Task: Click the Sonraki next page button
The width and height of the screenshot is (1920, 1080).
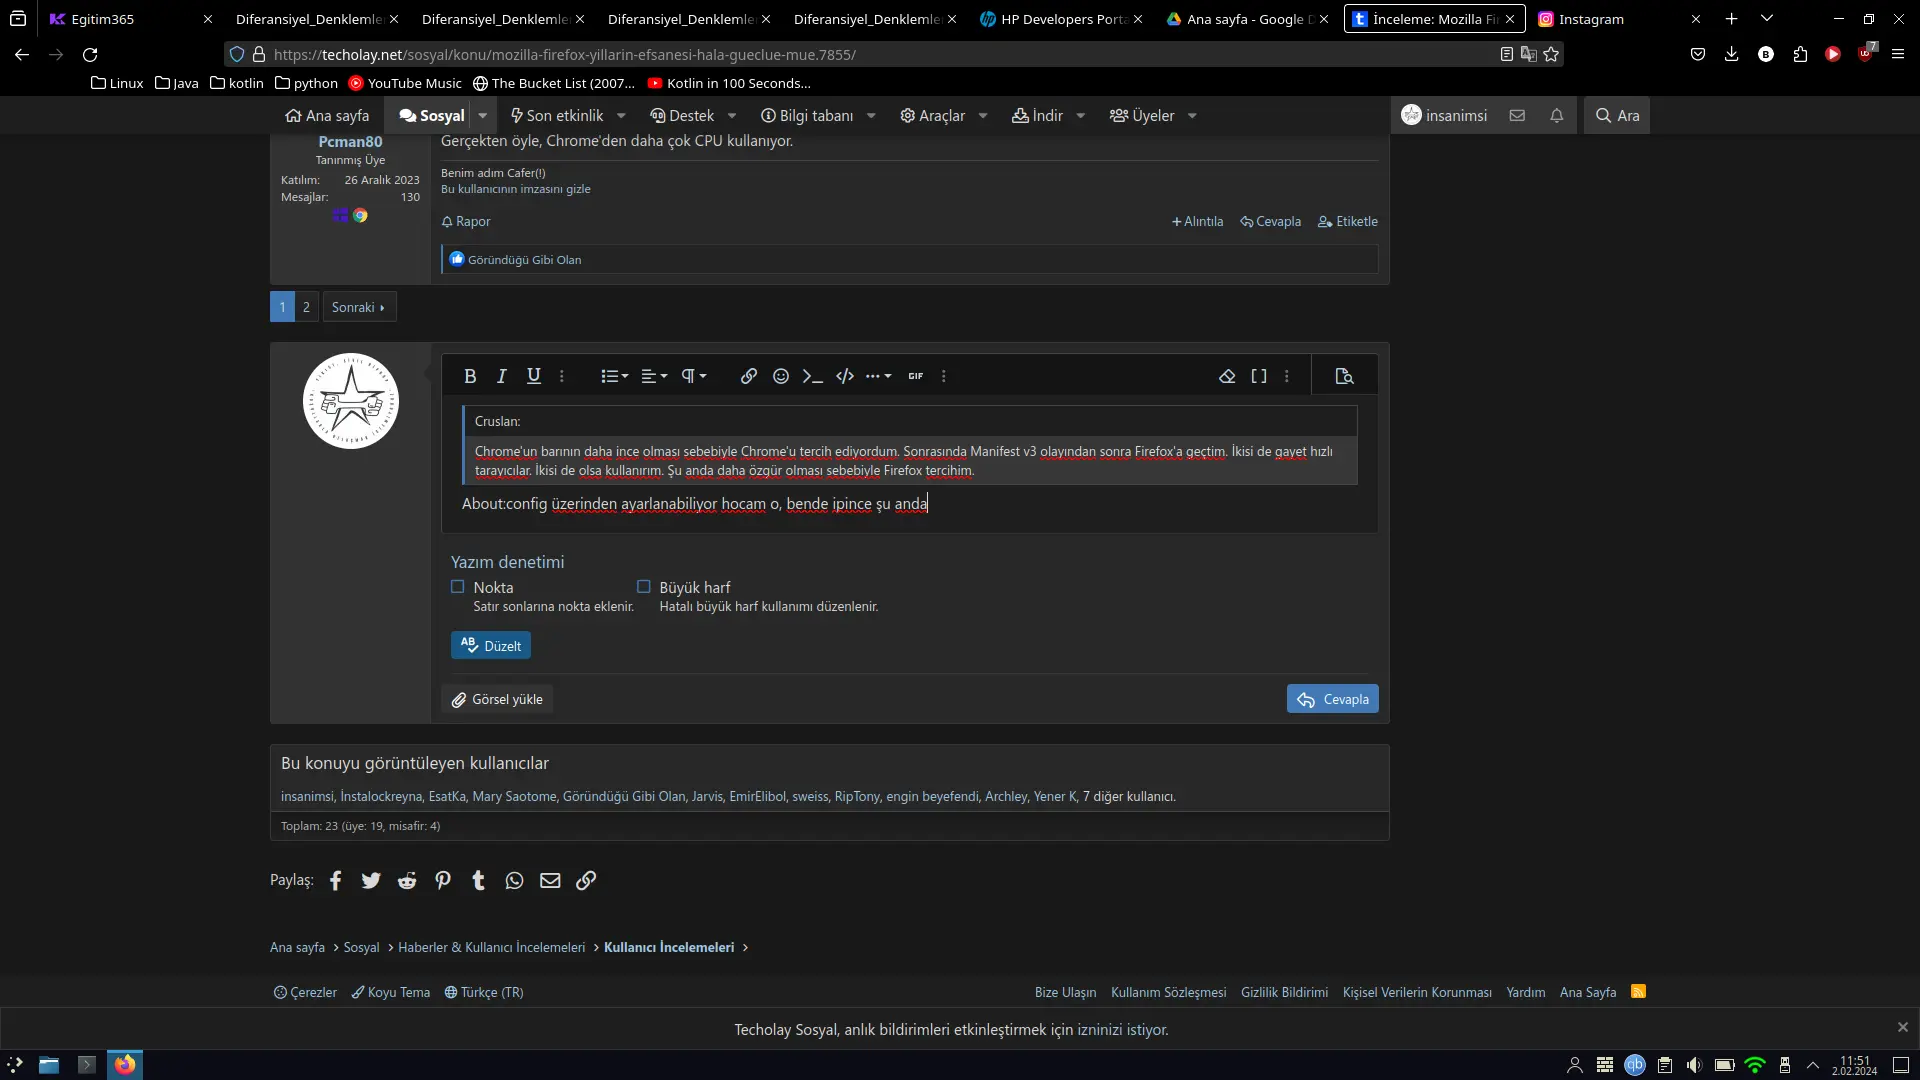Action: (359, 307)
